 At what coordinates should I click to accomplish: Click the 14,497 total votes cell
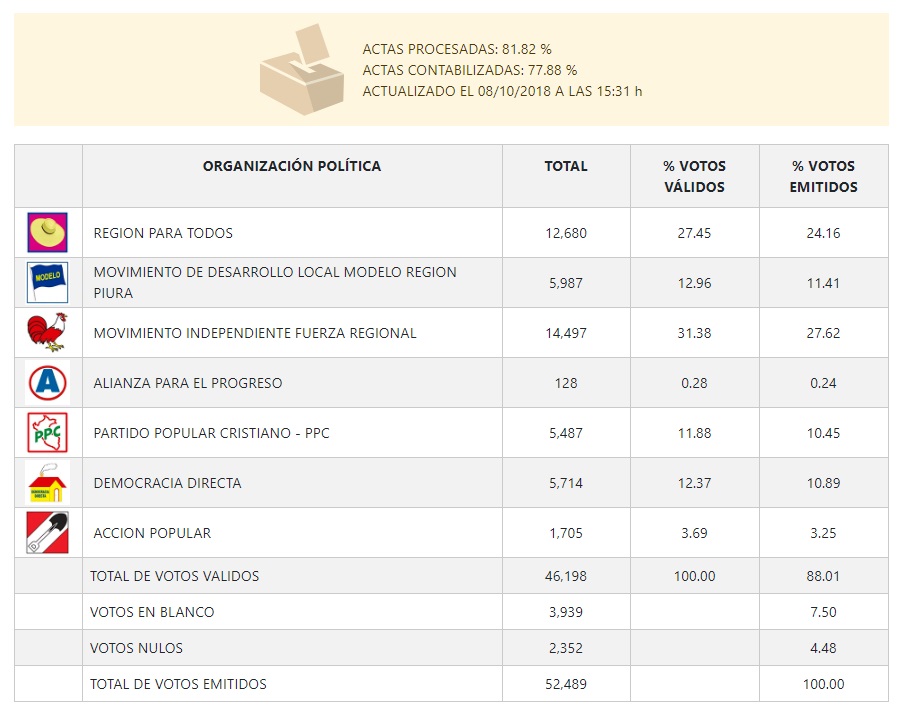pos(566,333)
